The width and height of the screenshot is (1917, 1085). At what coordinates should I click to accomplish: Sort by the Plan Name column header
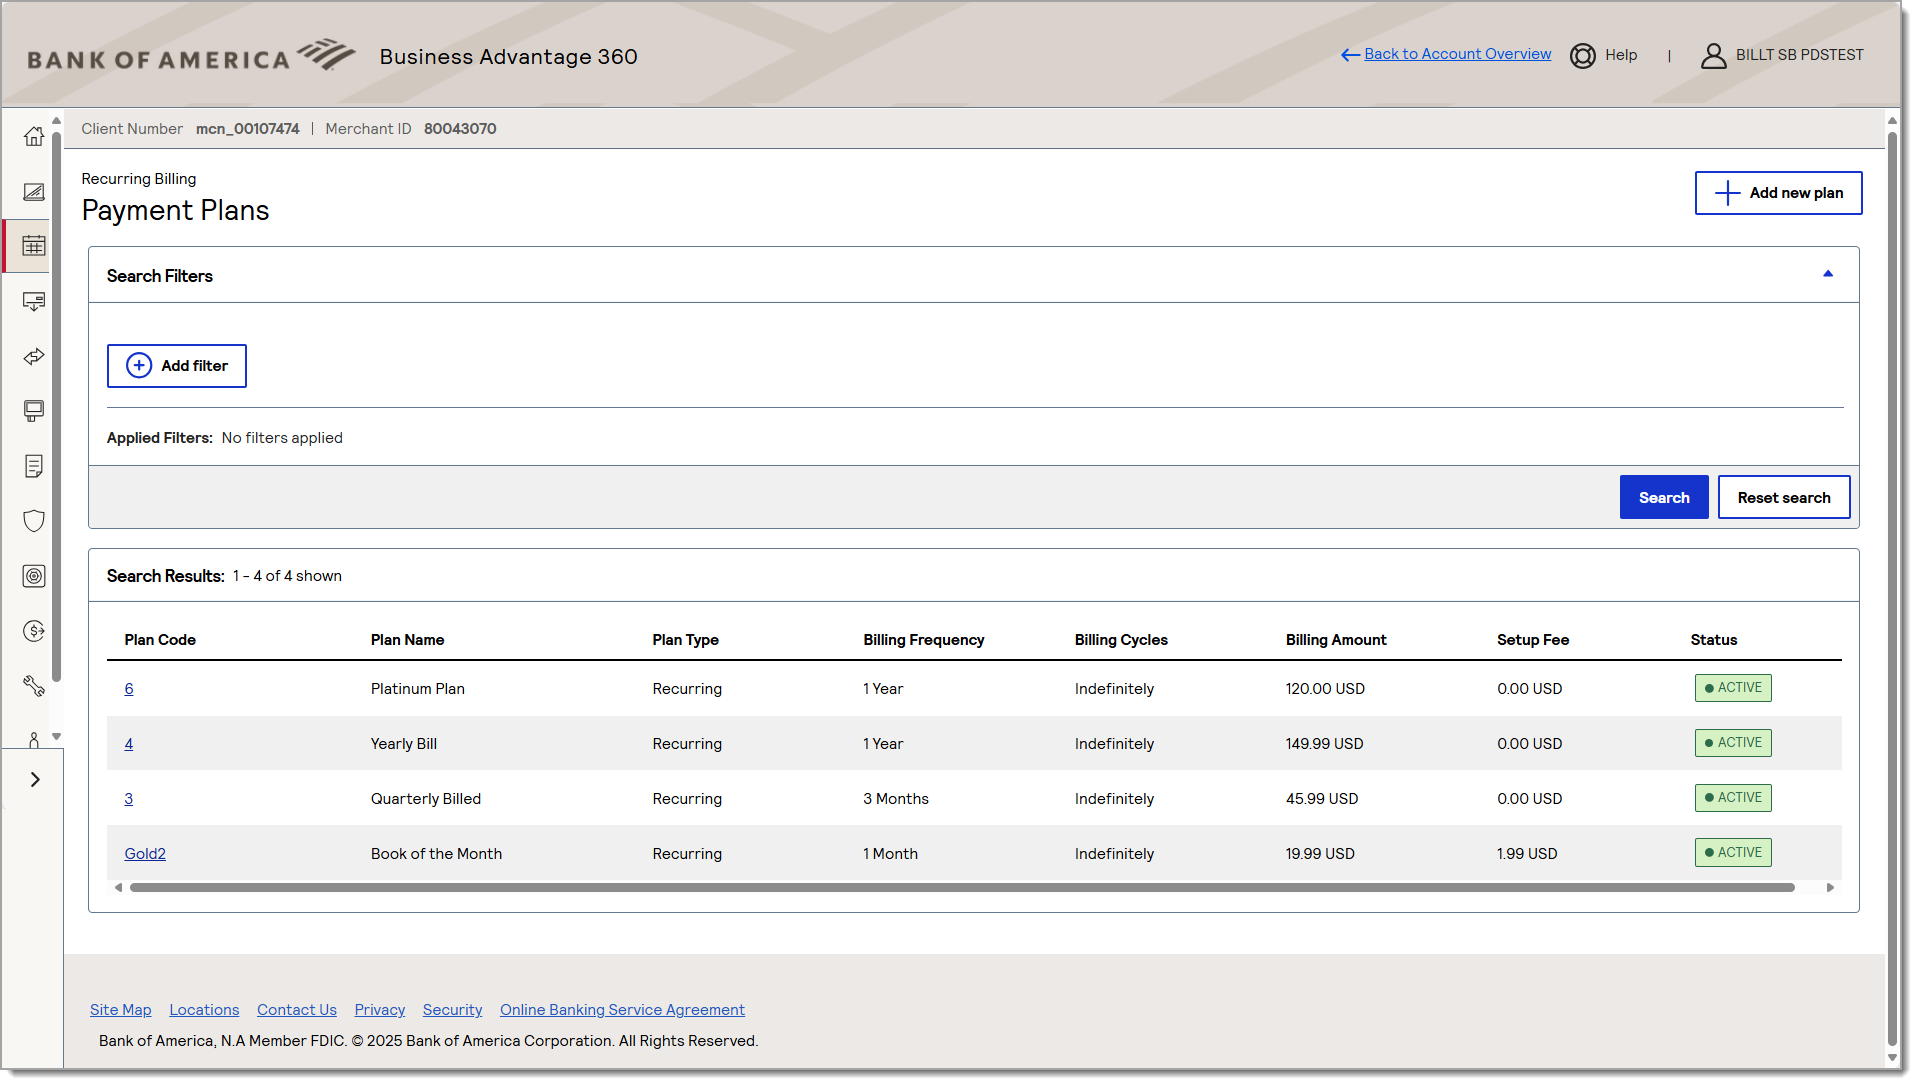pyautogui.click(x=408, y=640)
